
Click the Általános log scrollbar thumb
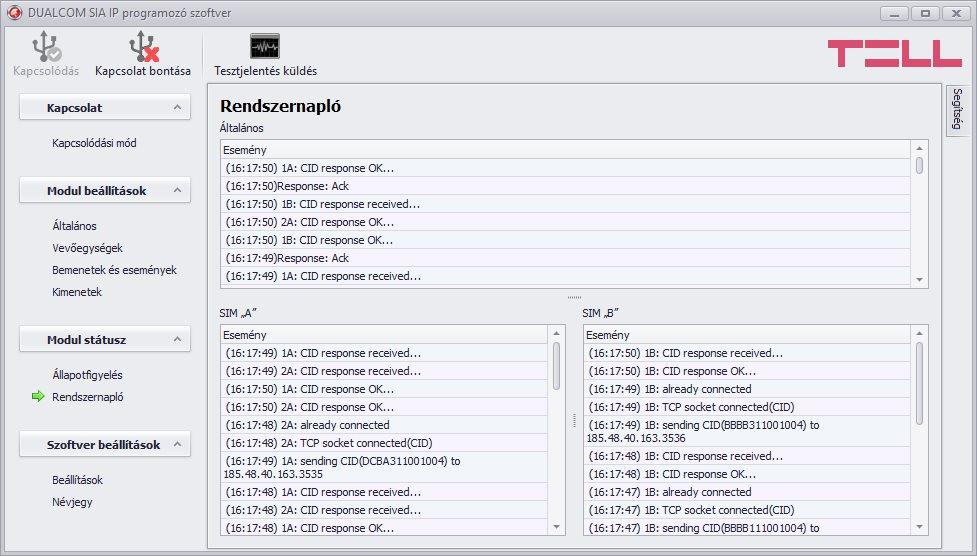click(x=919, y=166)
